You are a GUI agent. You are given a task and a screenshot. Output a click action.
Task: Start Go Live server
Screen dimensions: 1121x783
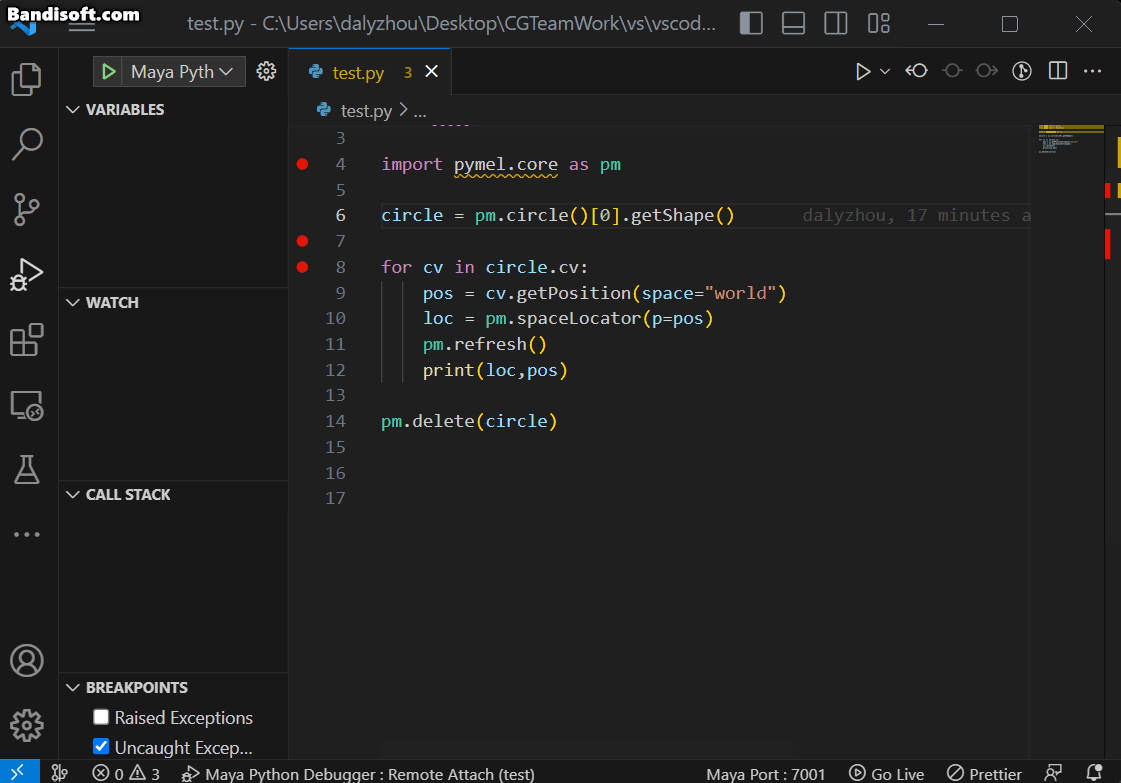tap(887, 774)
